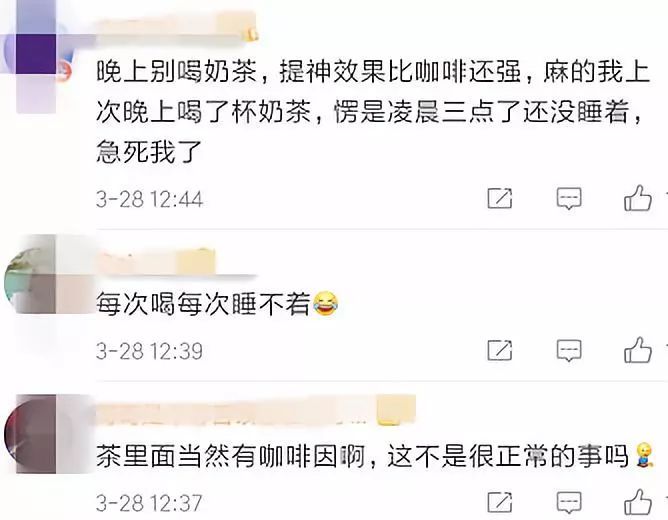668x520 pixels.
Task: Give a thumbs up to the 12:39 comment
Action: click(638, 350)
